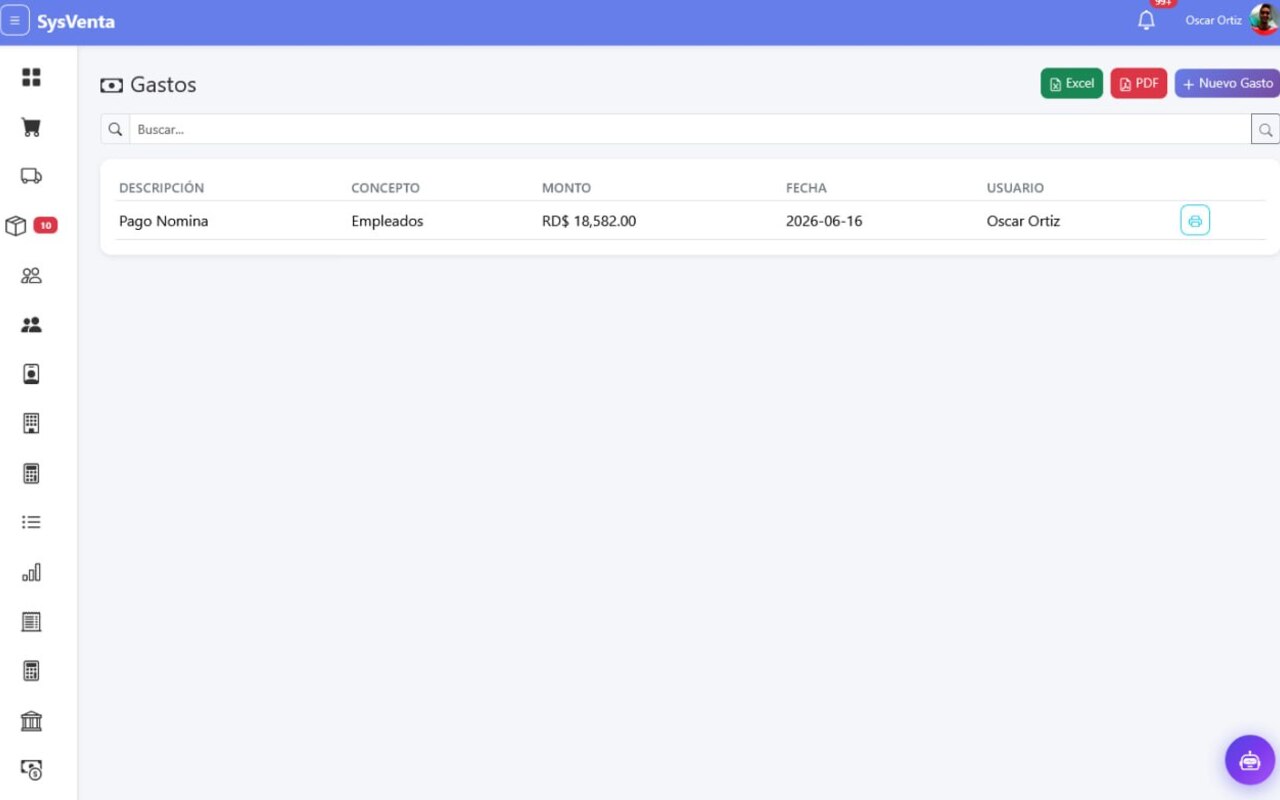The width and height of the screenshot is (1280, 800).
Task: Open the notifications bell
Action: (x=1147, y=20)
